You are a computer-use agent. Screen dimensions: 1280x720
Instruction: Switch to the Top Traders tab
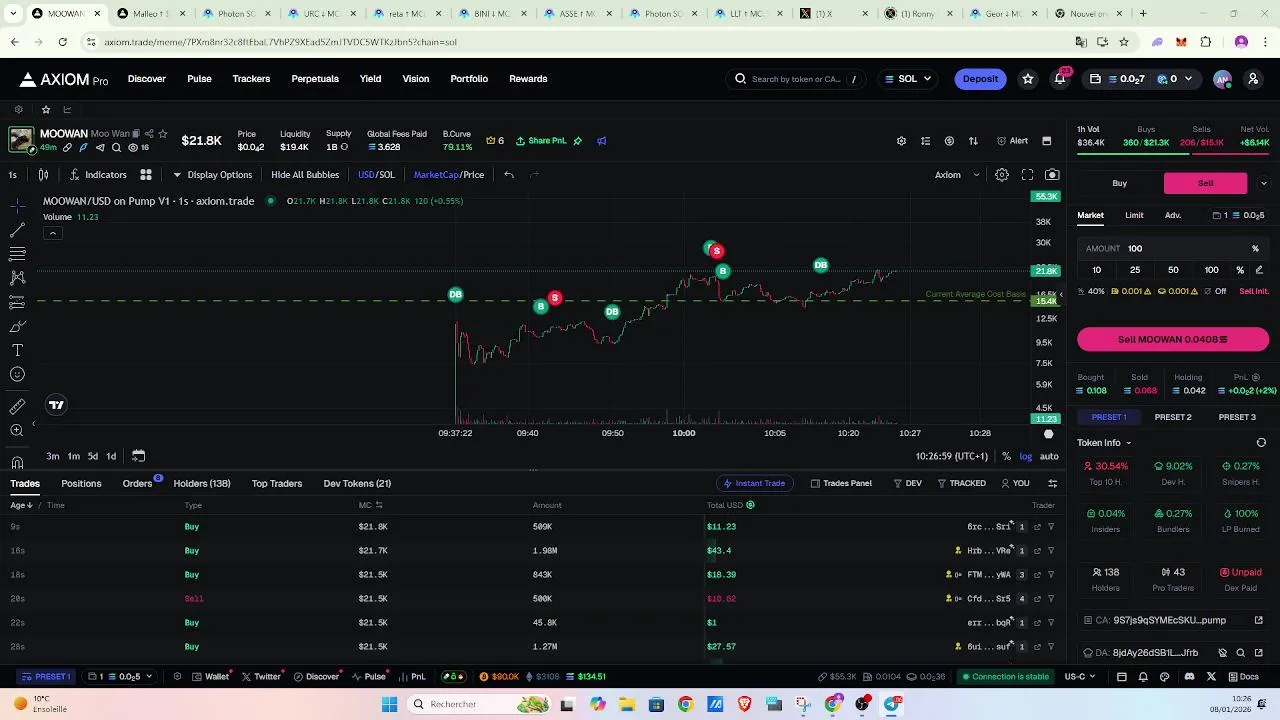pos(277,483)
